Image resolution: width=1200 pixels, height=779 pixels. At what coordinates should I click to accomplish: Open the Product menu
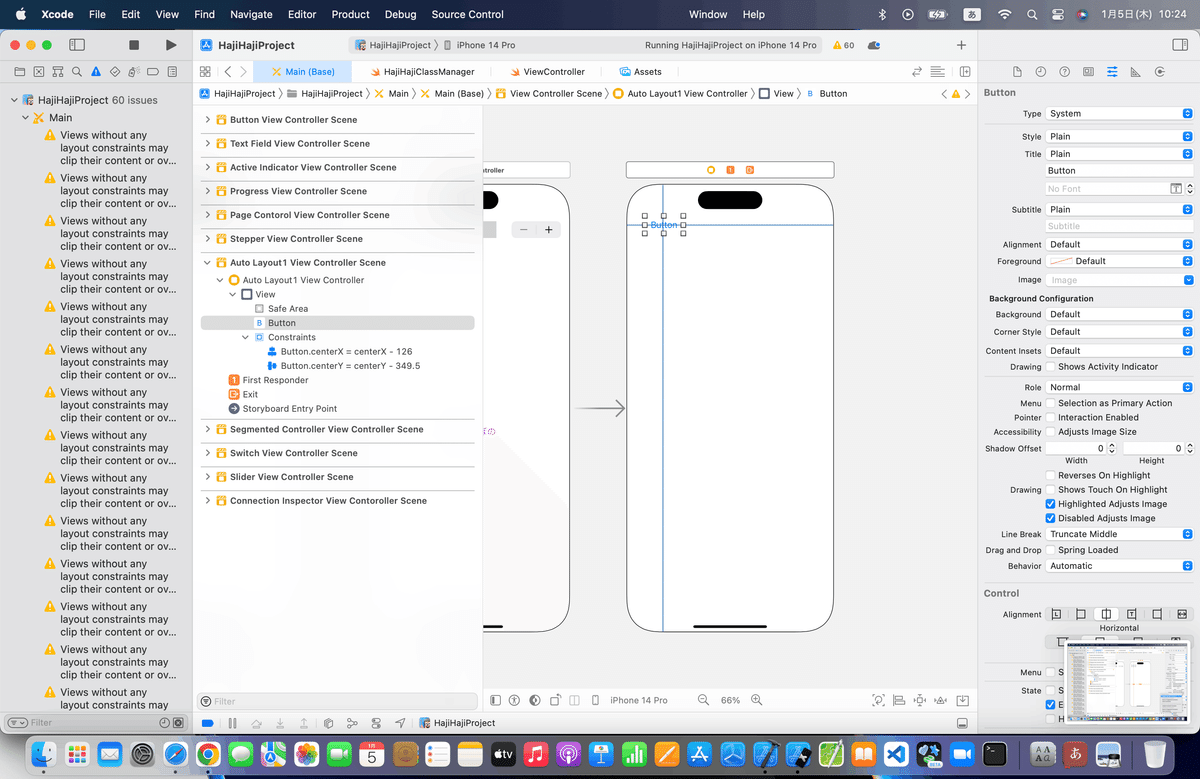[351, 15]
